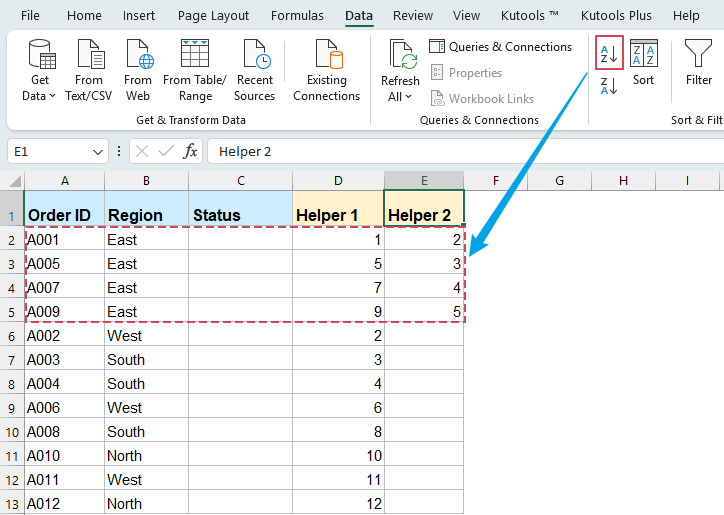724x515 pixels.
Task: Select the Data tab
Action: pyautogui.click(x=359, y=16)
